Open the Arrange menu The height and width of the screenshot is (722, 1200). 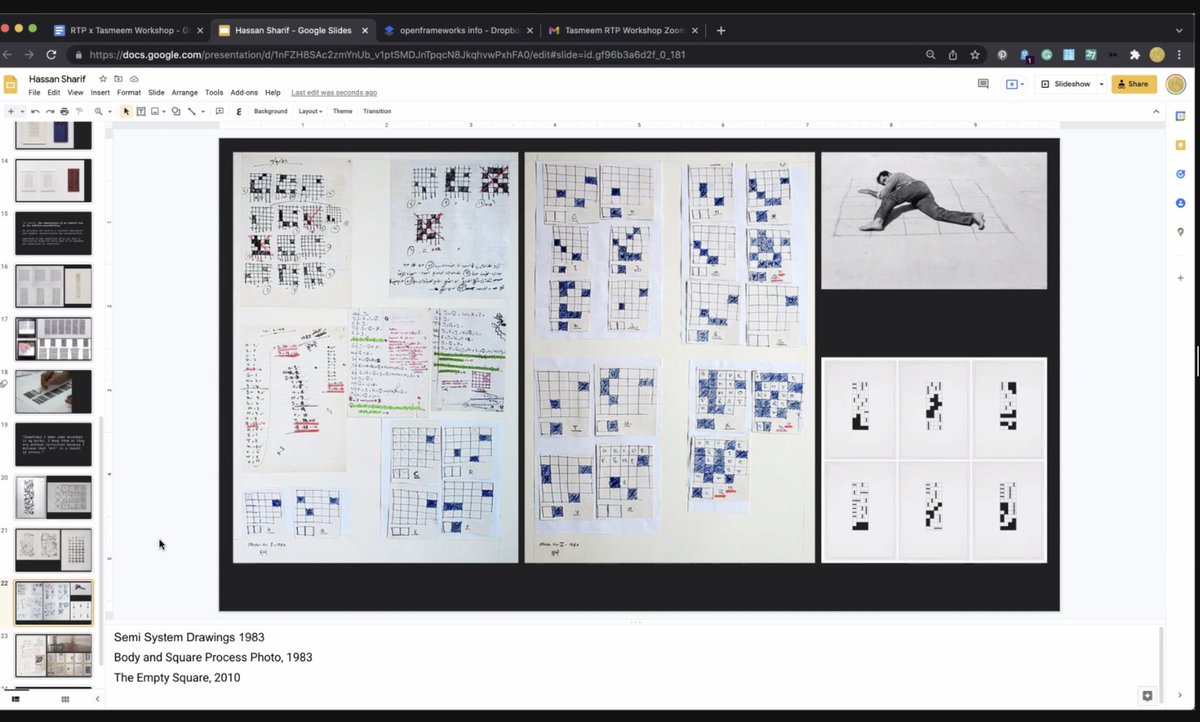pyautogui.click(x=184, y=92)
